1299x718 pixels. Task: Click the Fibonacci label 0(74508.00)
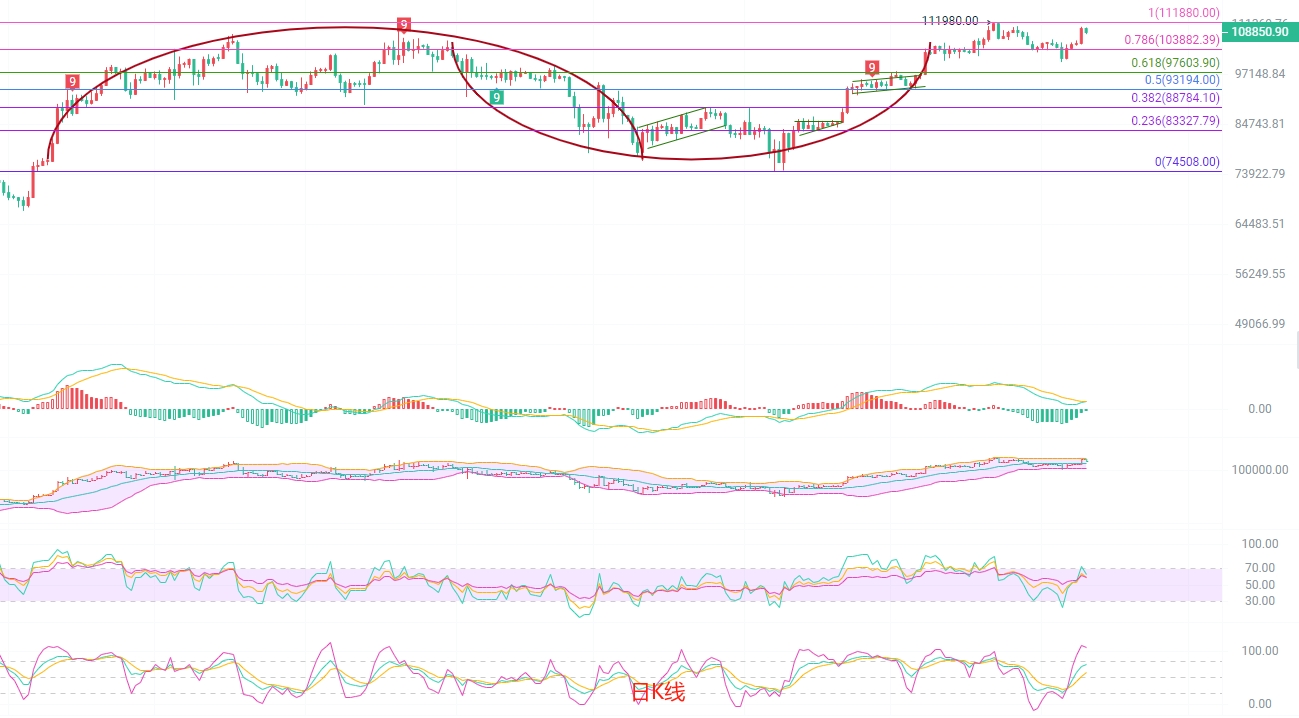[1188, 161]
